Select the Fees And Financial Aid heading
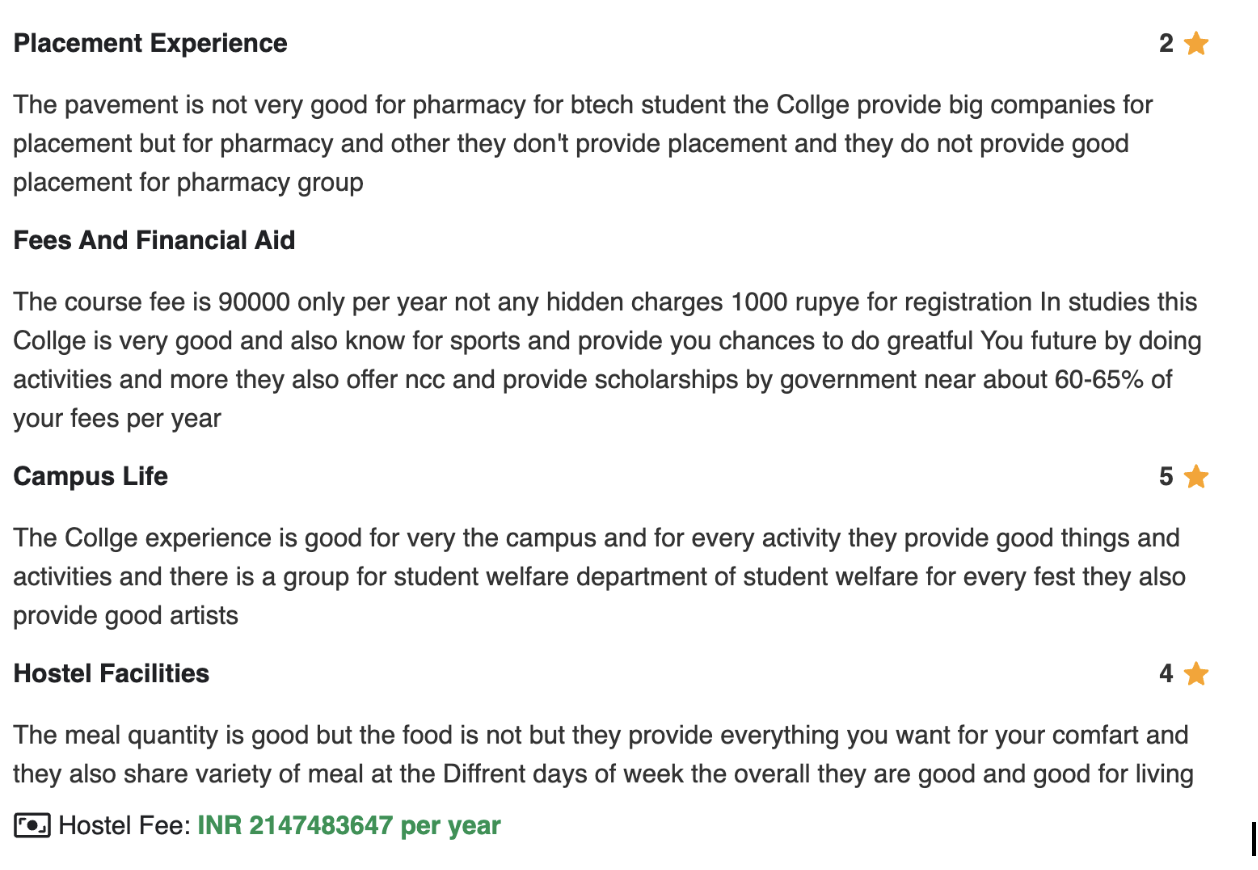 [154, 241]
